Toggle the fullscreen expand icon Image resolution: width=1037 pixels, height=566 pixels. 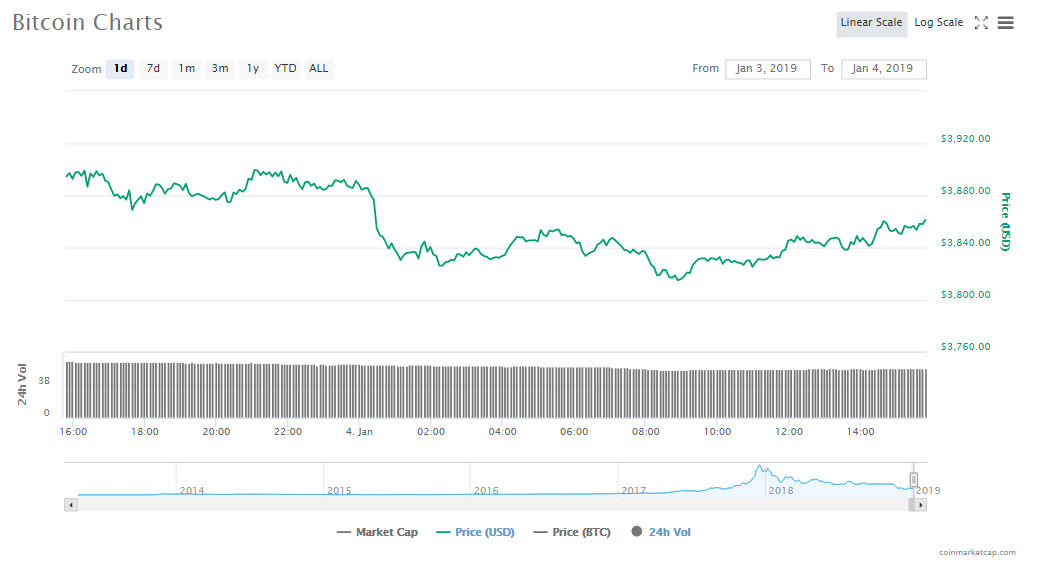click(x=981, y=23)
